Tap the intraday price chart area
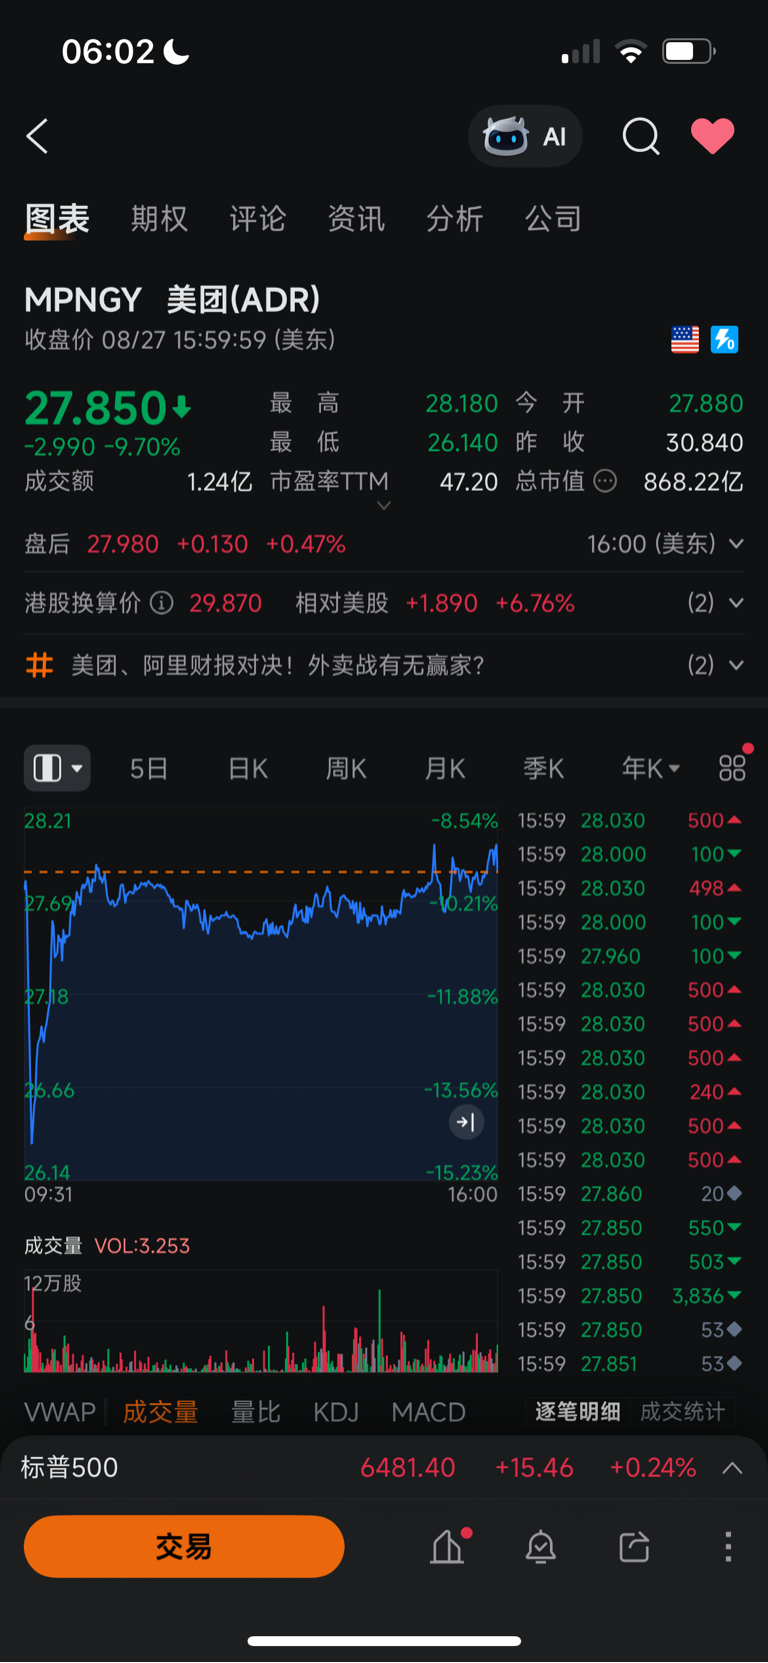The width and height of the screenshot is (768, 1663). (261, 994)
